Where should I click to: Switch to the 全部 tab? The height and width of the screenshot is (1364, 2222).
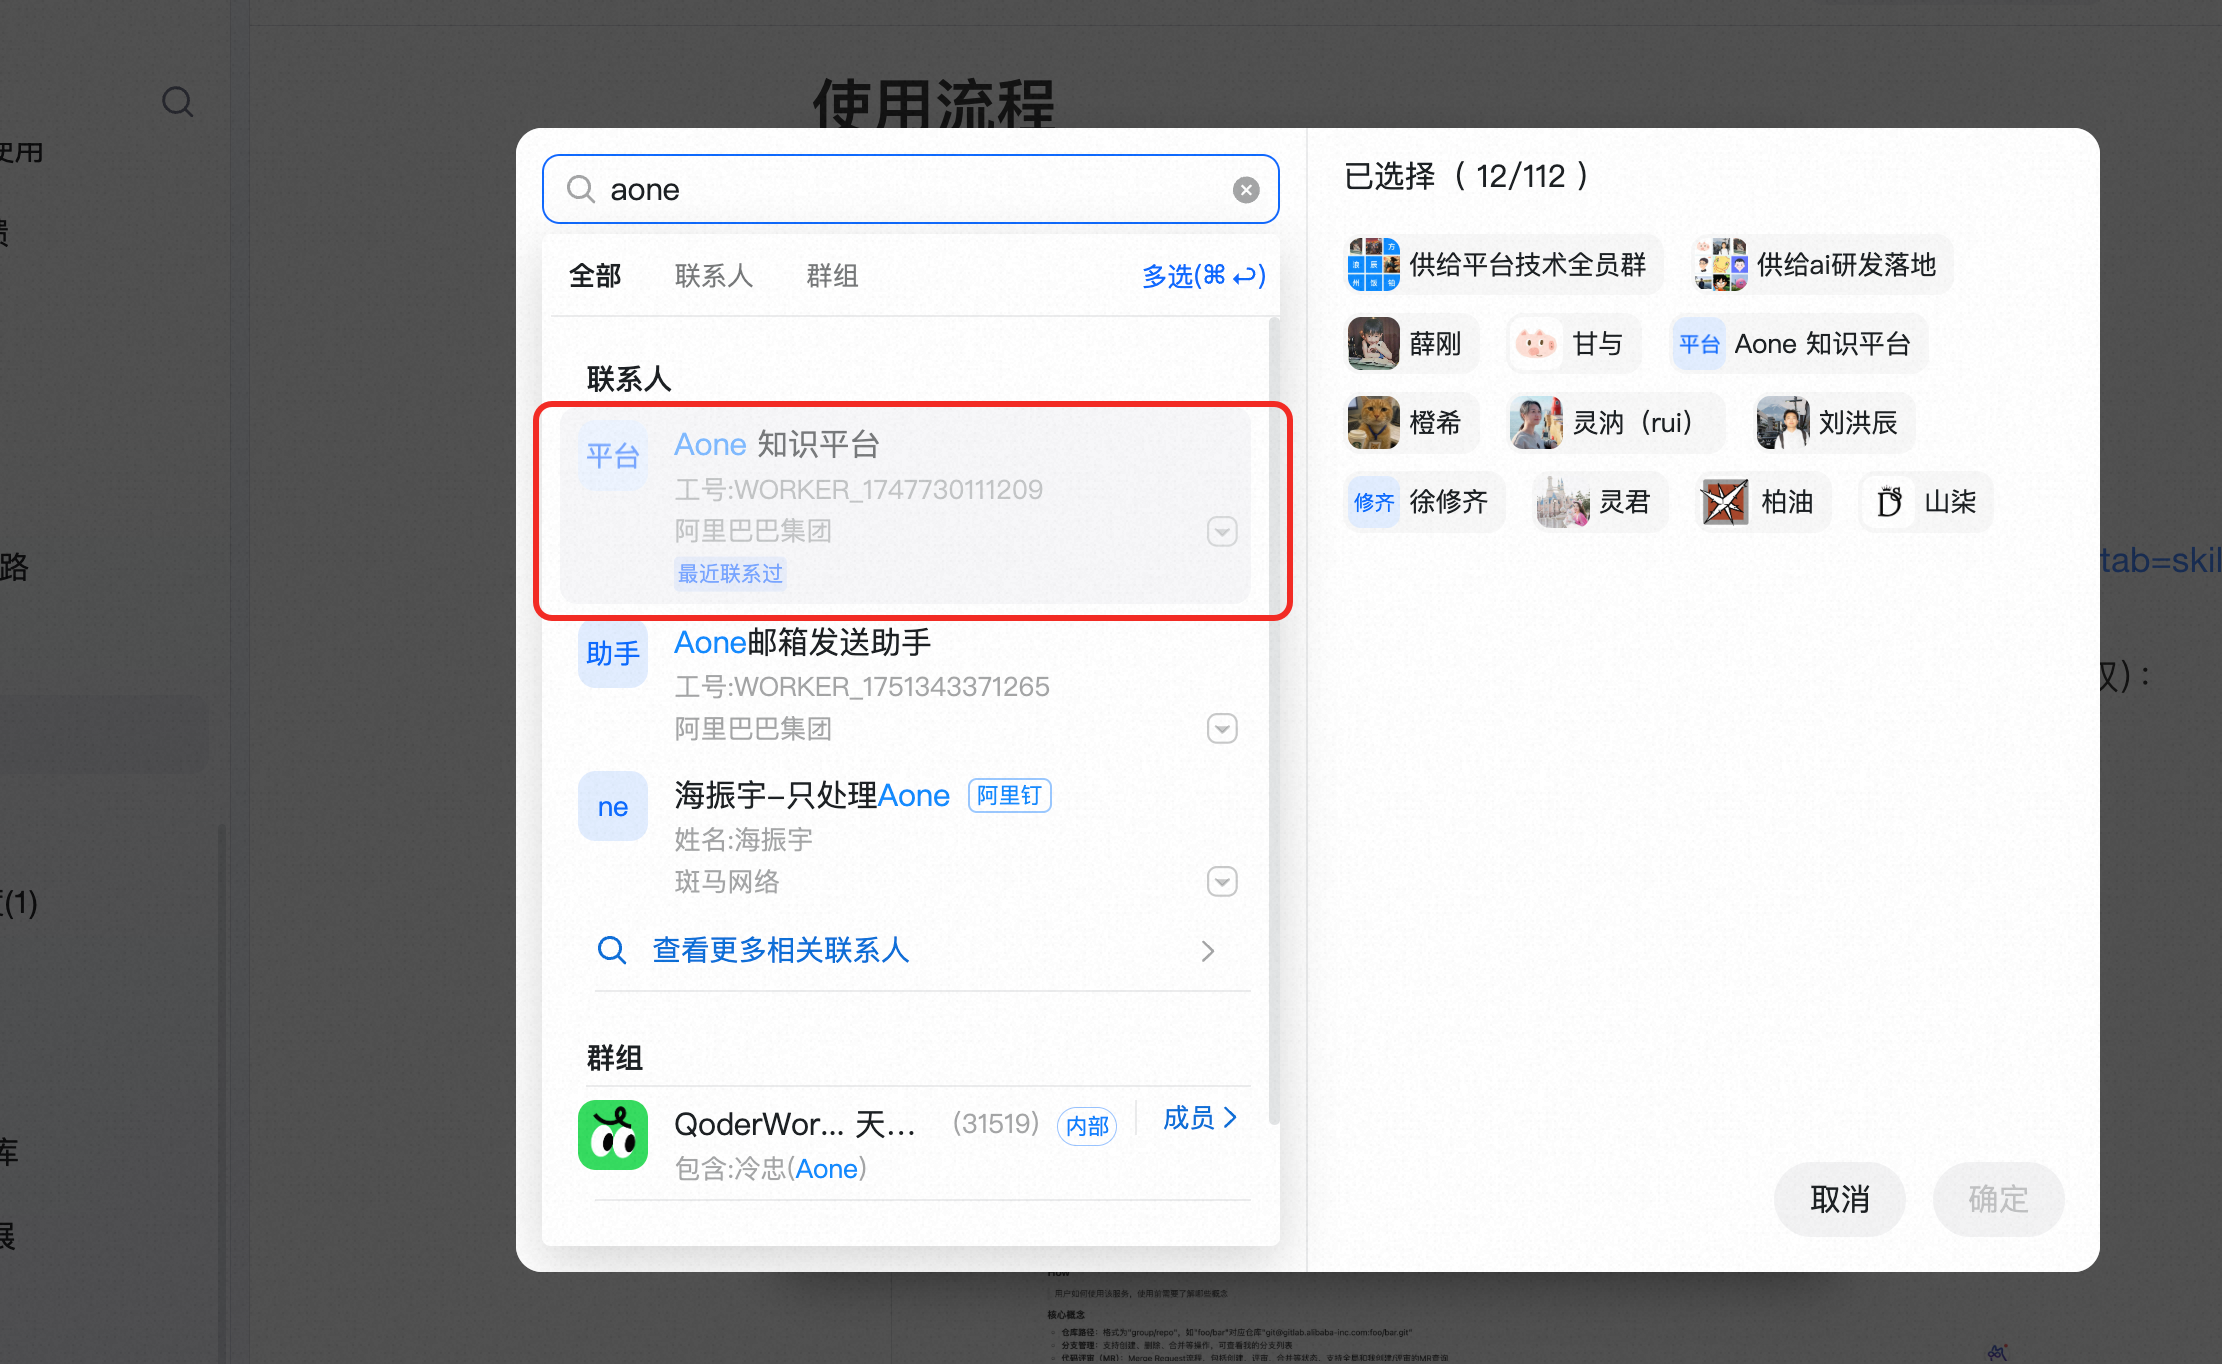pyautogui.click(x=595, y=276)
